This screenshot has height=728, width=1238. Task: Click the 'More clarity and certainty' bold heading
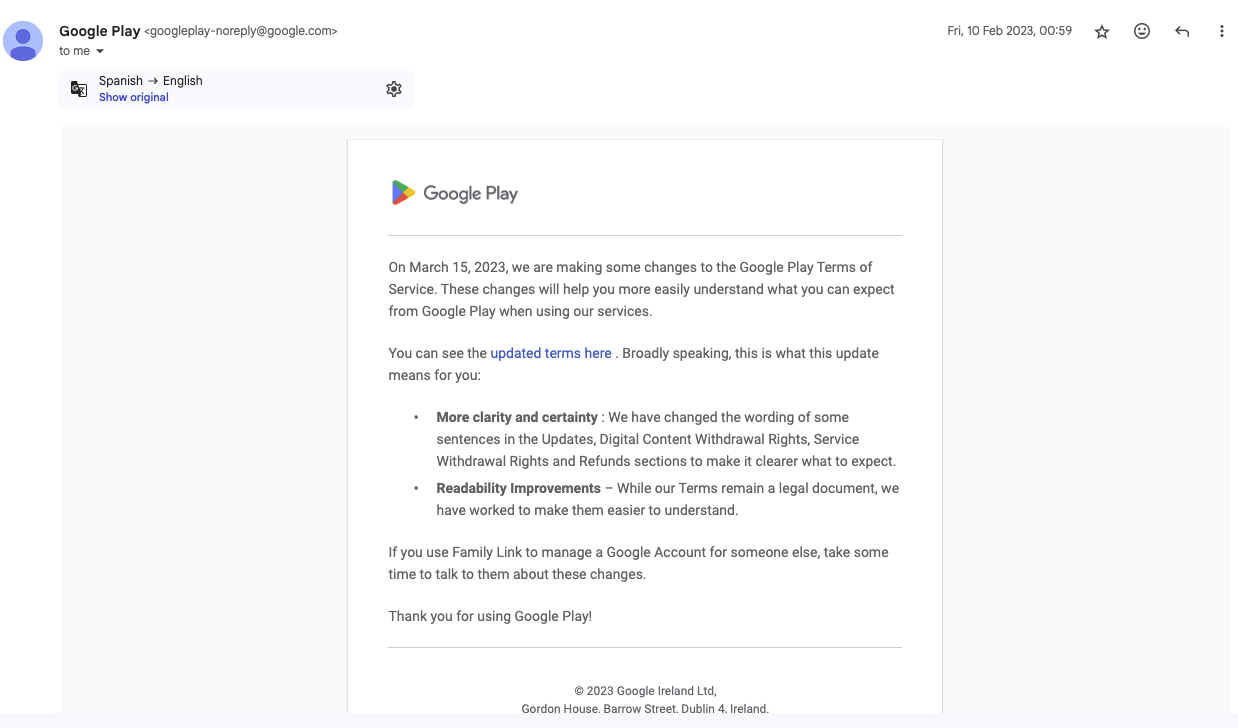coord(517,417)
